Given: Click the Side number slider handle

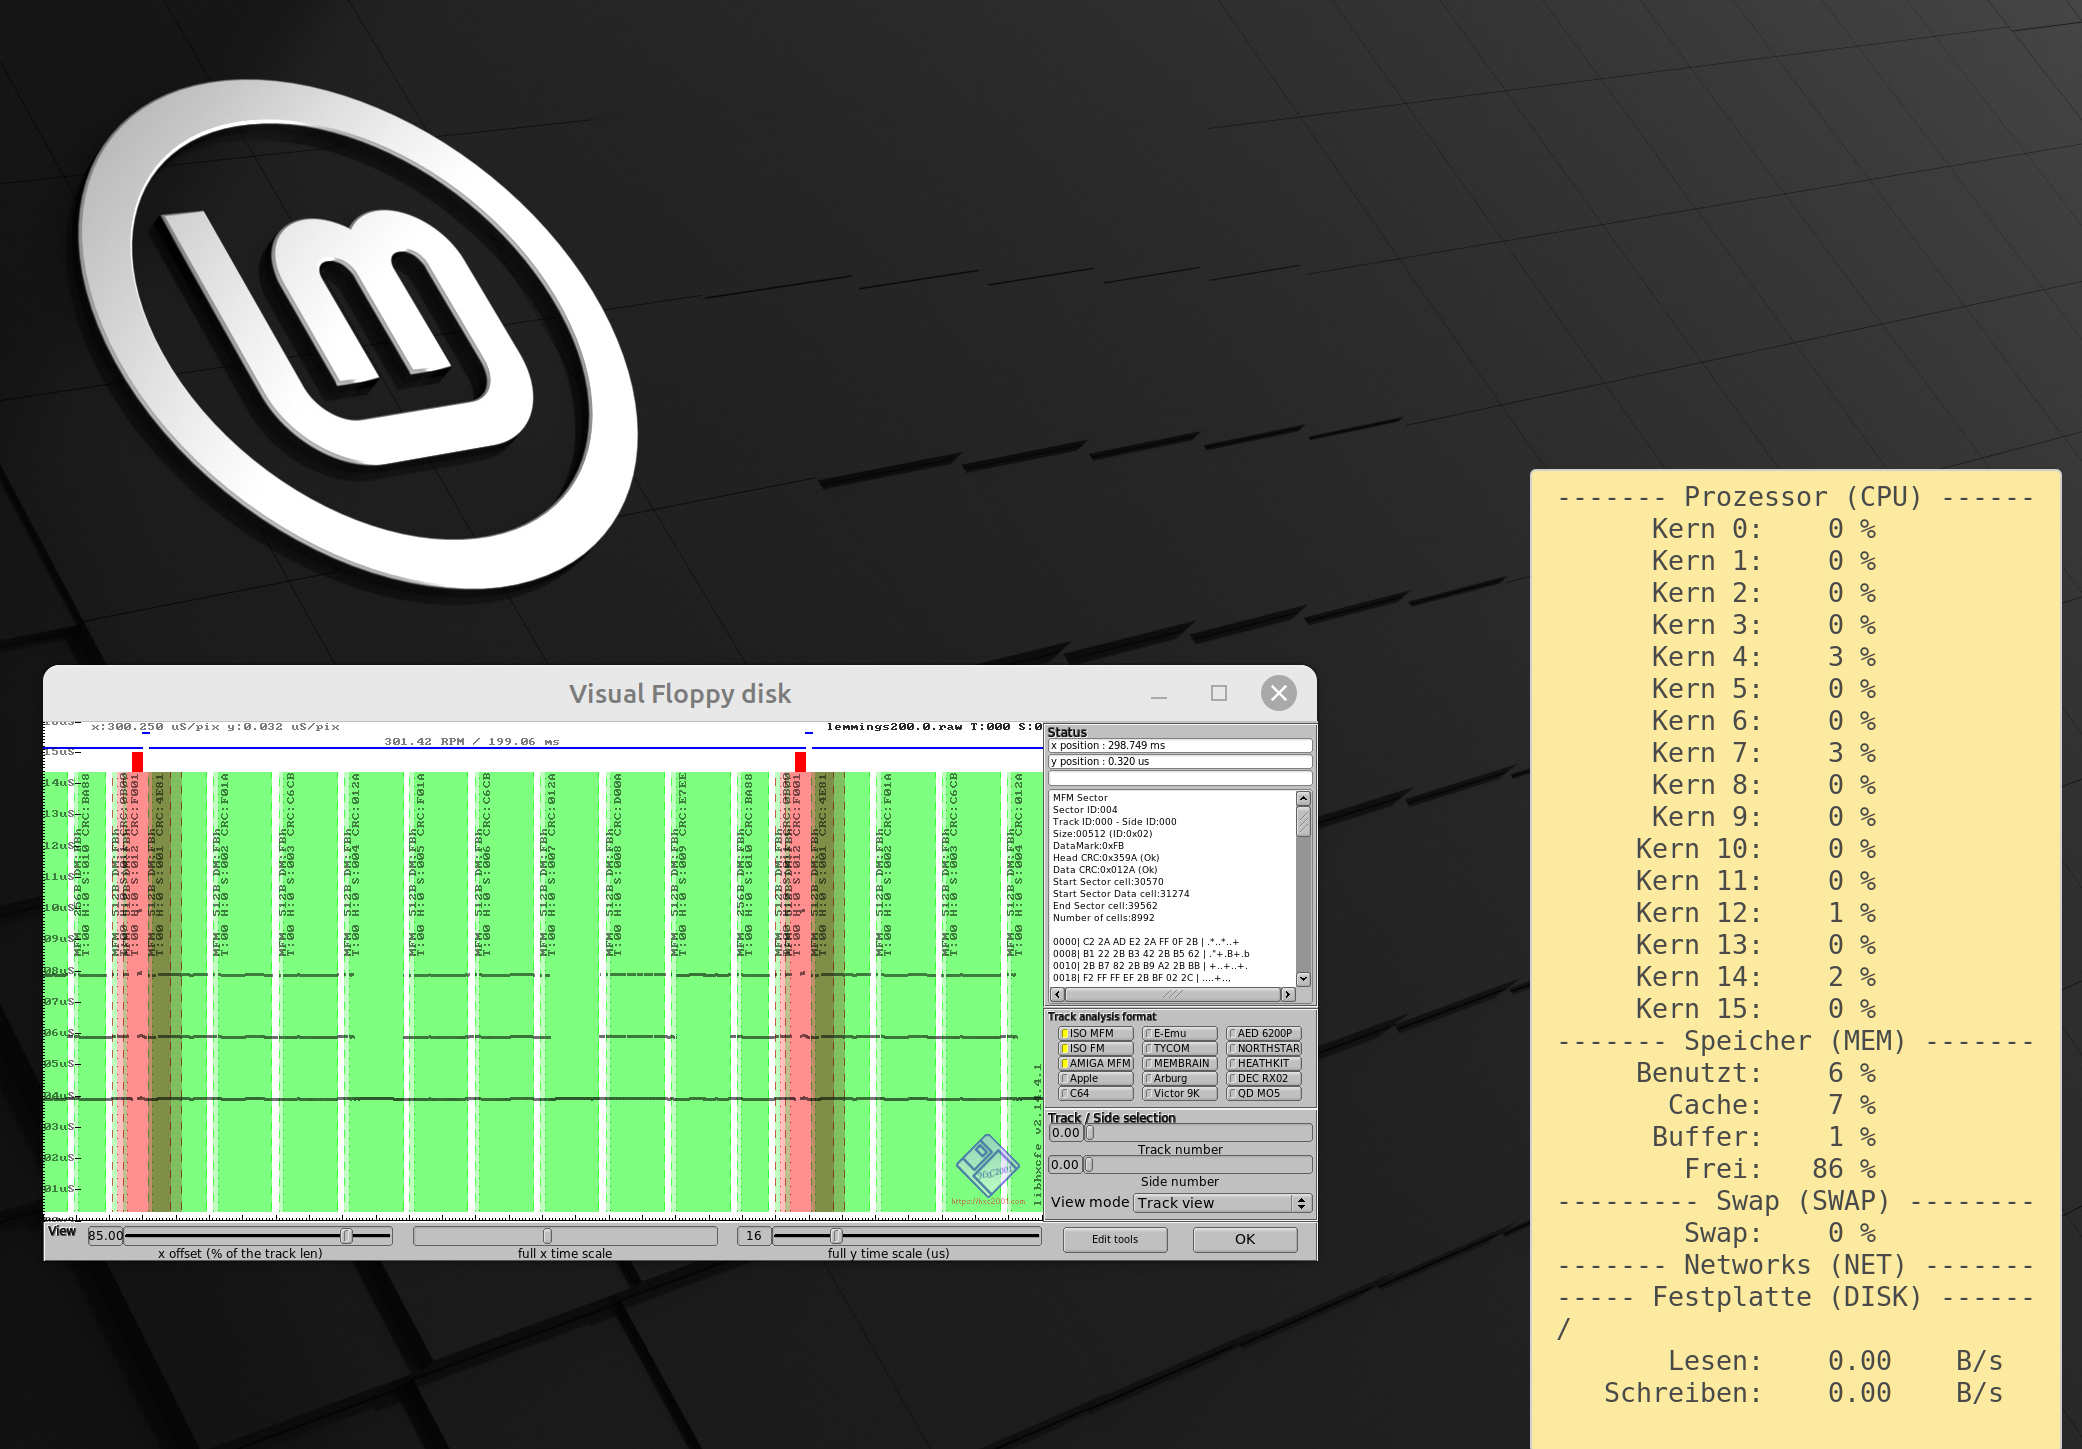Looking at the screenshot, I should click(x=1090, y=1165).
